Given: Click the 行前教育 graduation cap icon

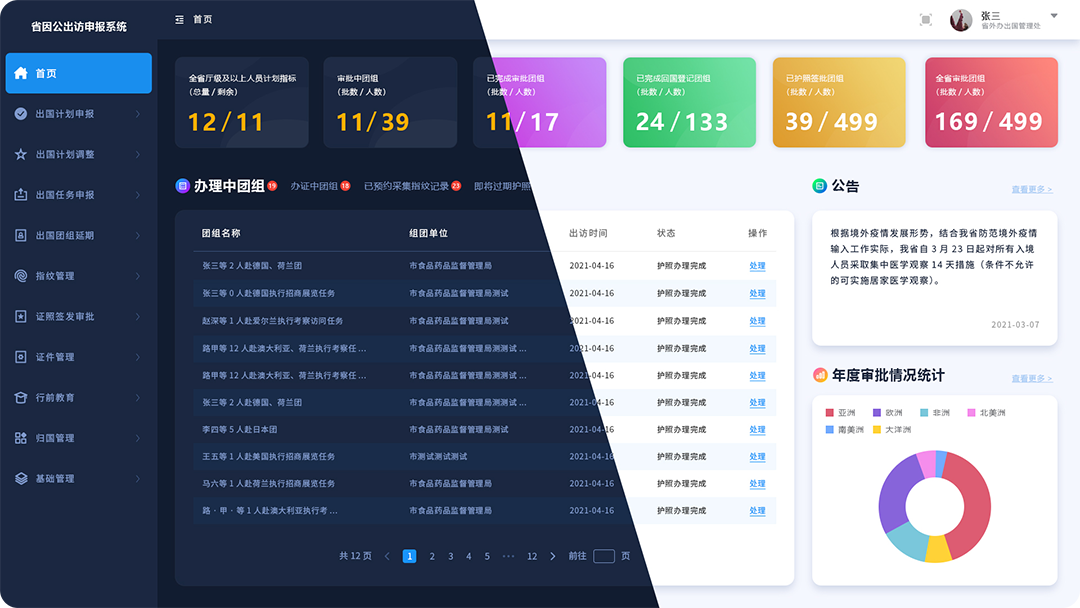Looking at the screenshot, I should click(21, 397).
